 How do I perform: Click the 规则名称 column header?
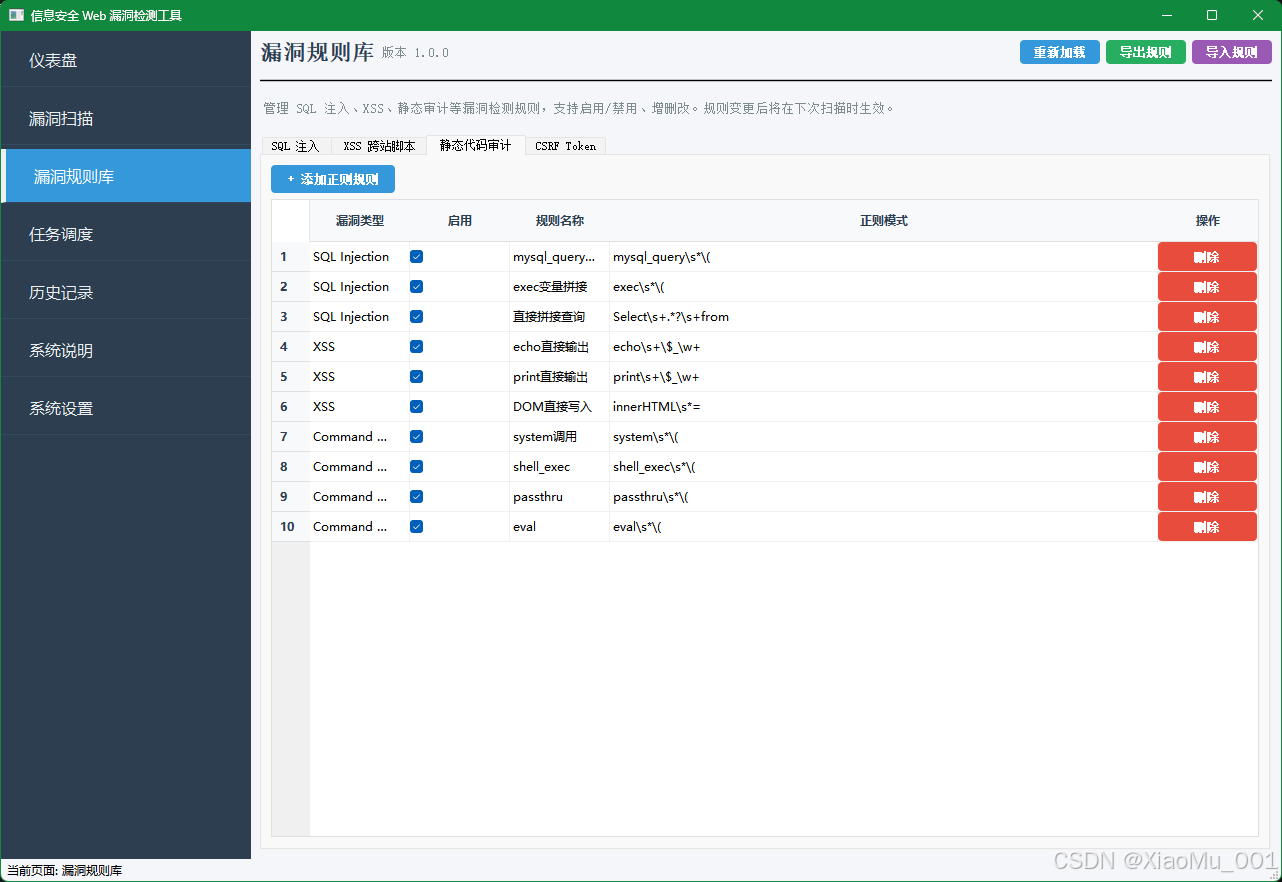coord(560,221)
